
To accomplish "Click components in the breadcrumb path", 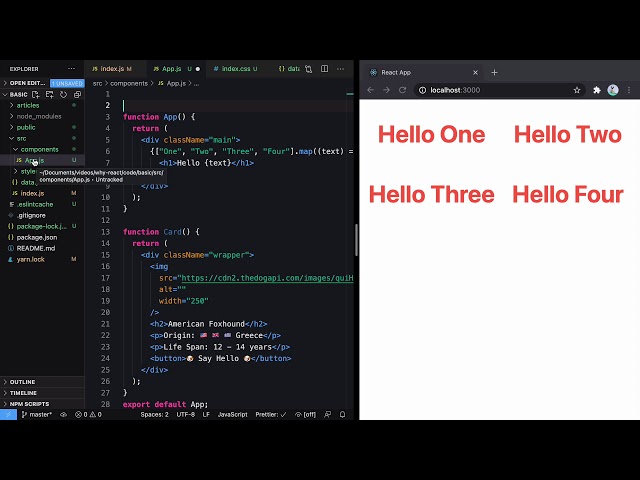I will pos(129,83).
